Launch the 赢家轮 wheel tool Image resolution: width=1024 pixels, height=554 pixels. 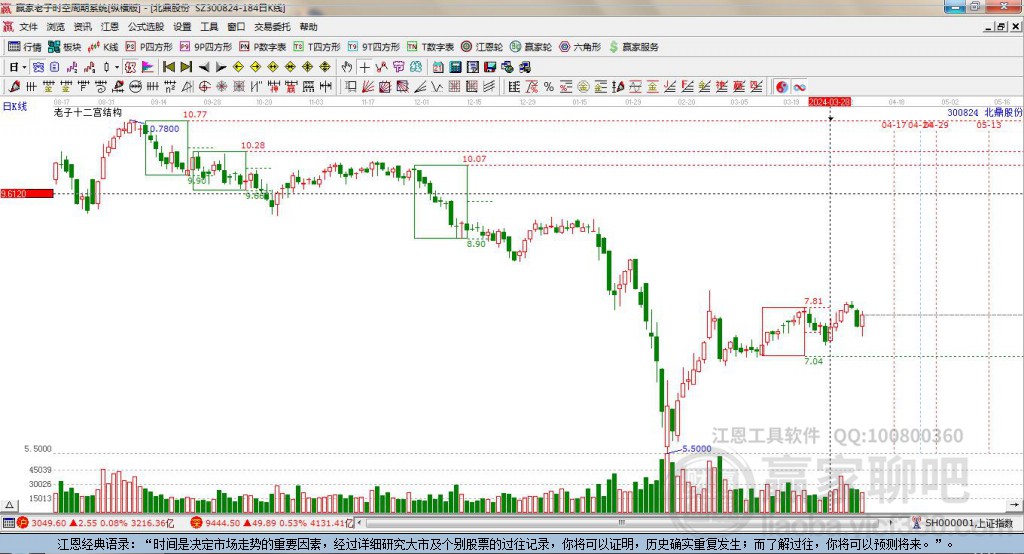coord(531,47)
